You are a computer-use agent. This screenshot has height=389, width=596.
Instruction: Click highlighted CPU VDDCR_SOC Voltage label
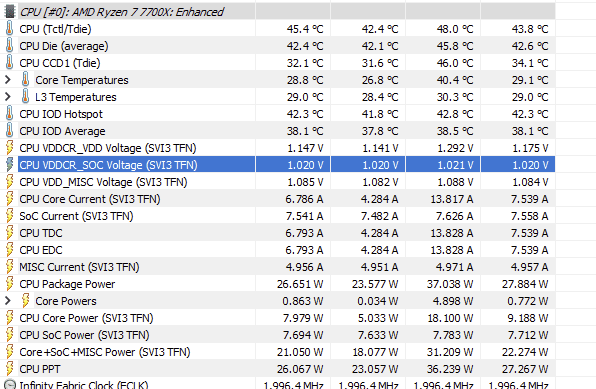pos(108,165)
